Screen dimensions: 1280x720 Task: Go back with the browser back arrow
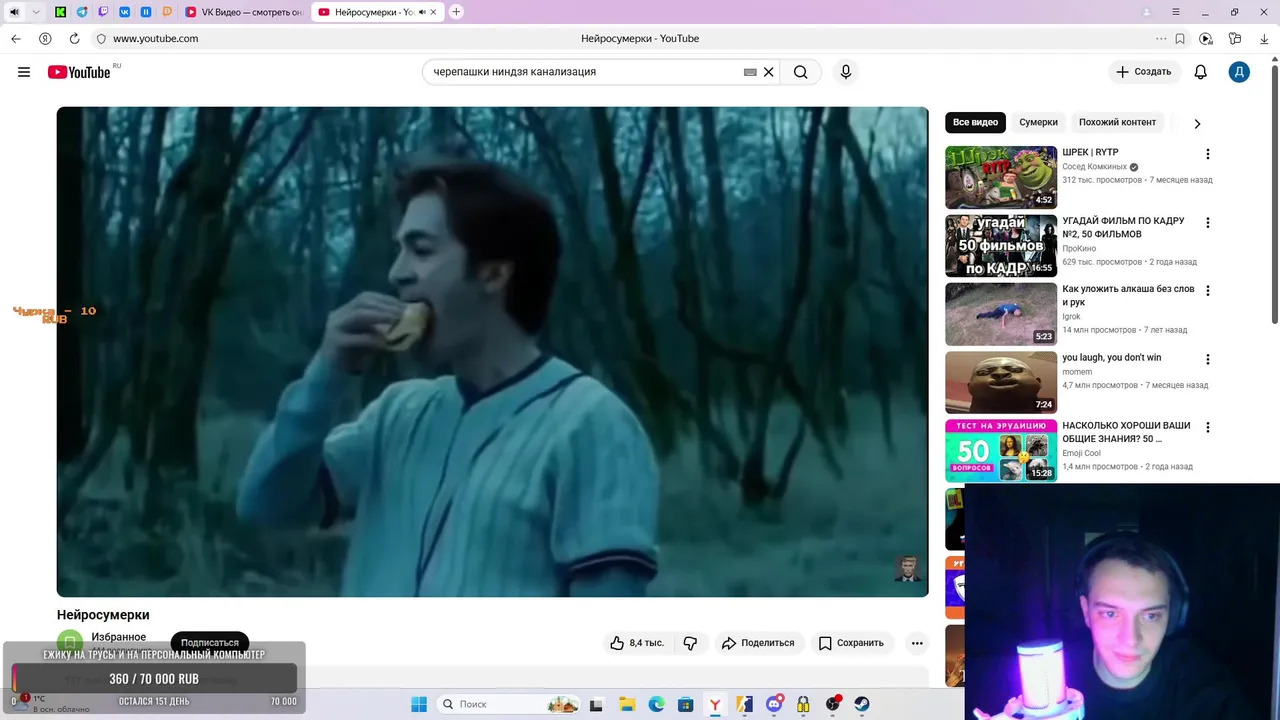[x=16, y=38]
